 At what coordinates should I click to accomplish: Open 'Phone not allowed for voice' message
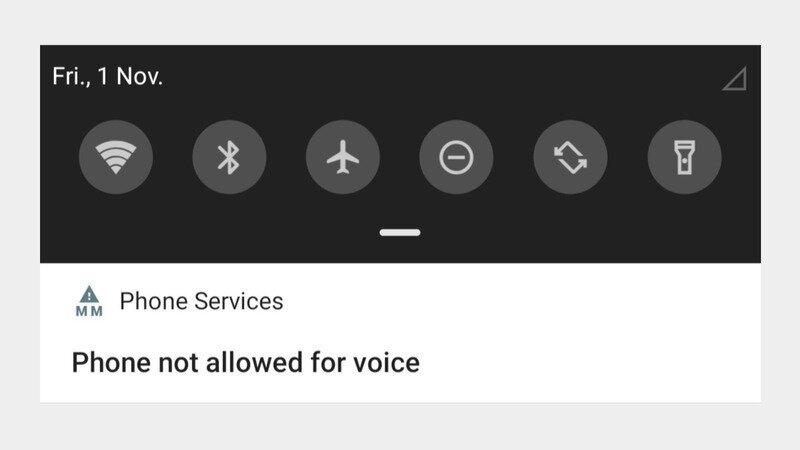(x=245, y=363)
